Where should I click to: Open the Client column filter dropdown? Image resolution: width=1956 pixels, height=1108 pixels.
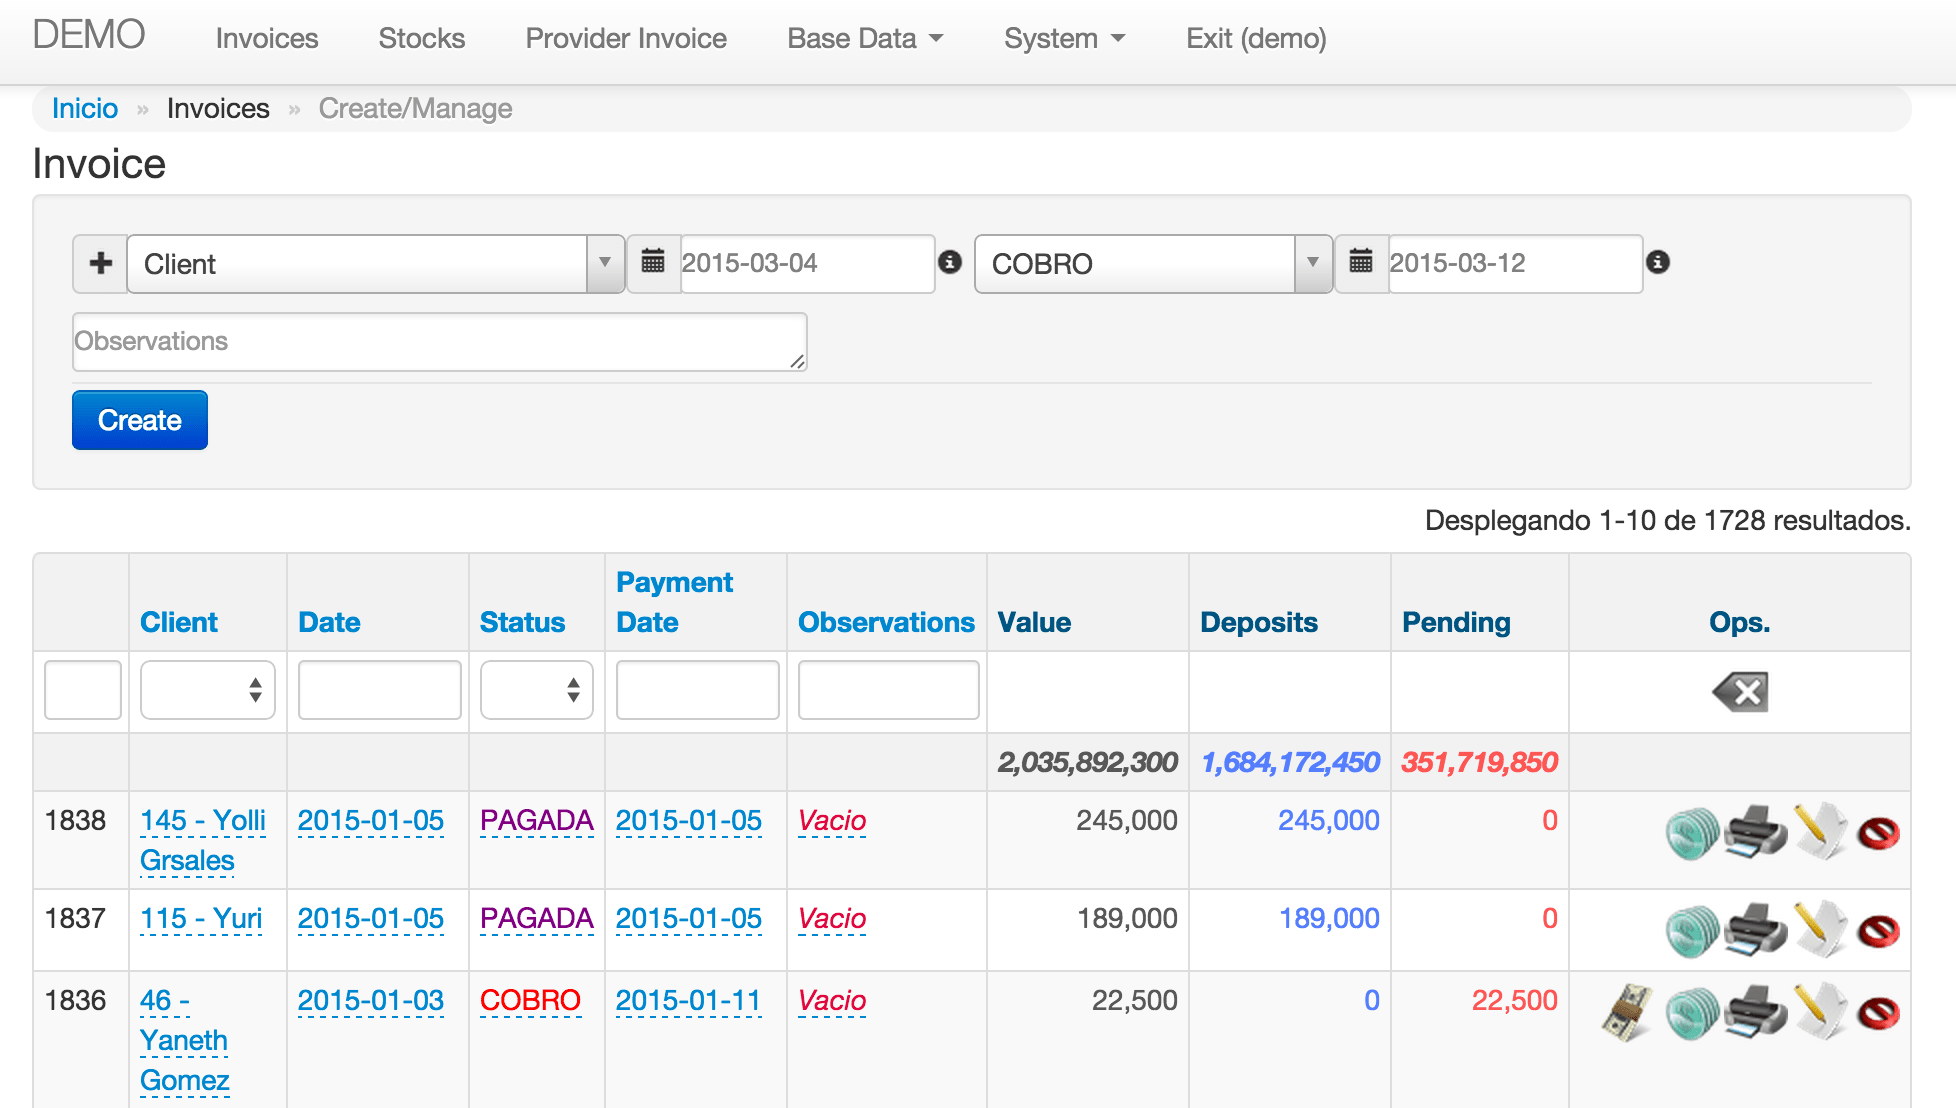(x=208, y=690)
